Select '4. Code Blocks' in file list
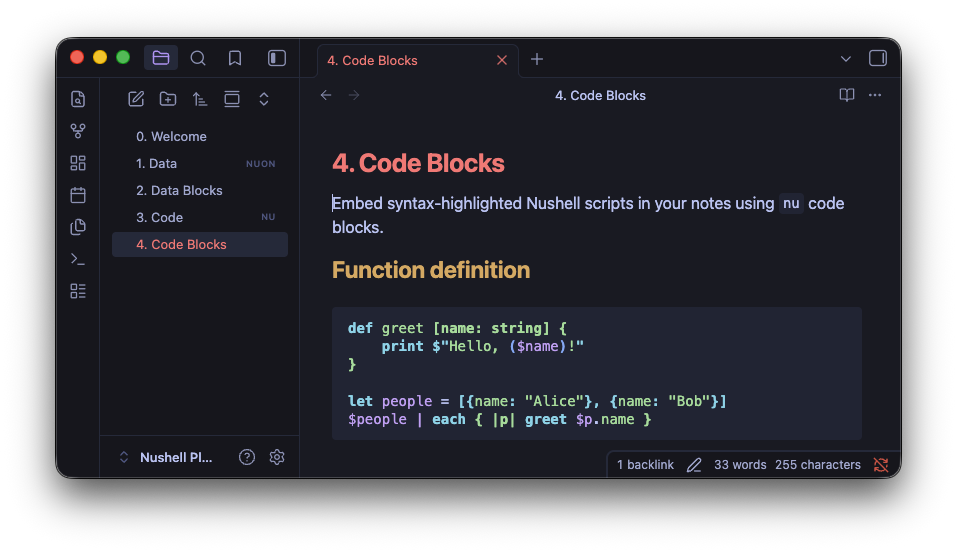Image resolution: width=957 pixels, height=552 pixels. 200,244
